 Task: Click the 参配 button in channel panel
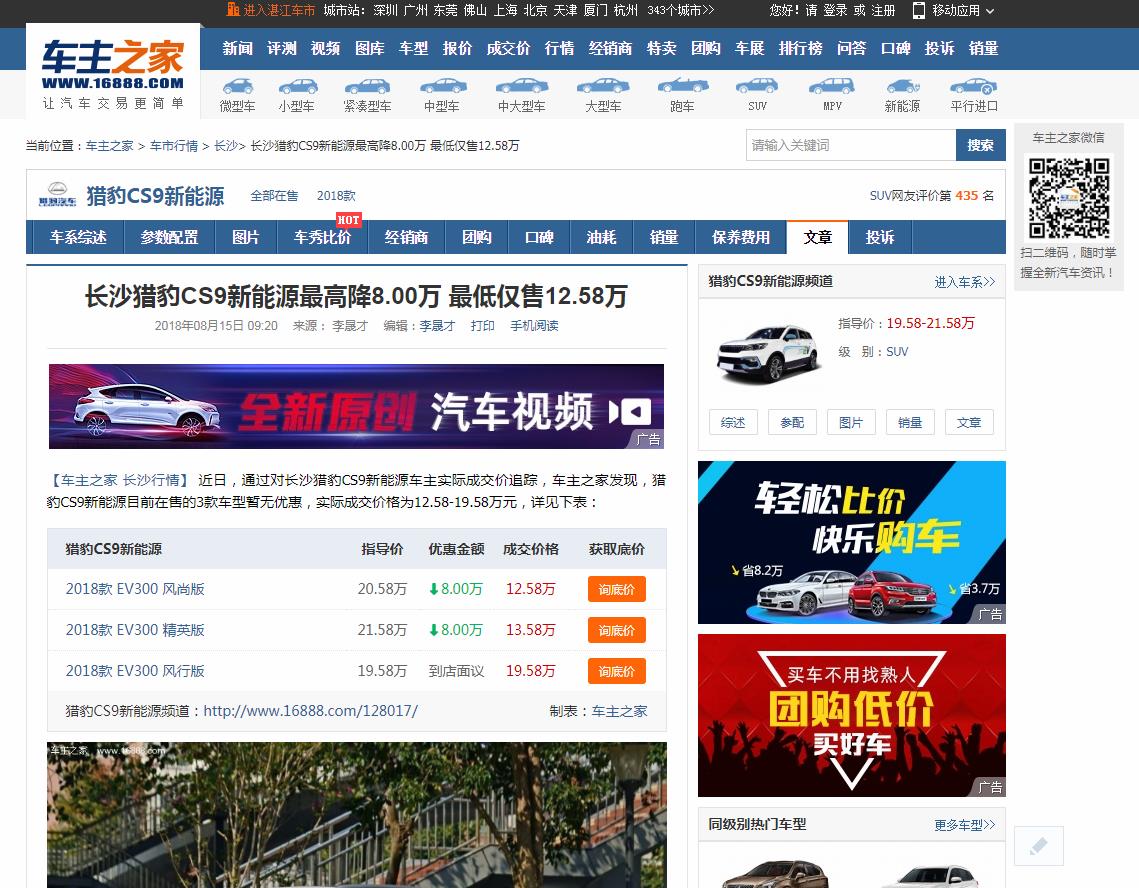792,422
